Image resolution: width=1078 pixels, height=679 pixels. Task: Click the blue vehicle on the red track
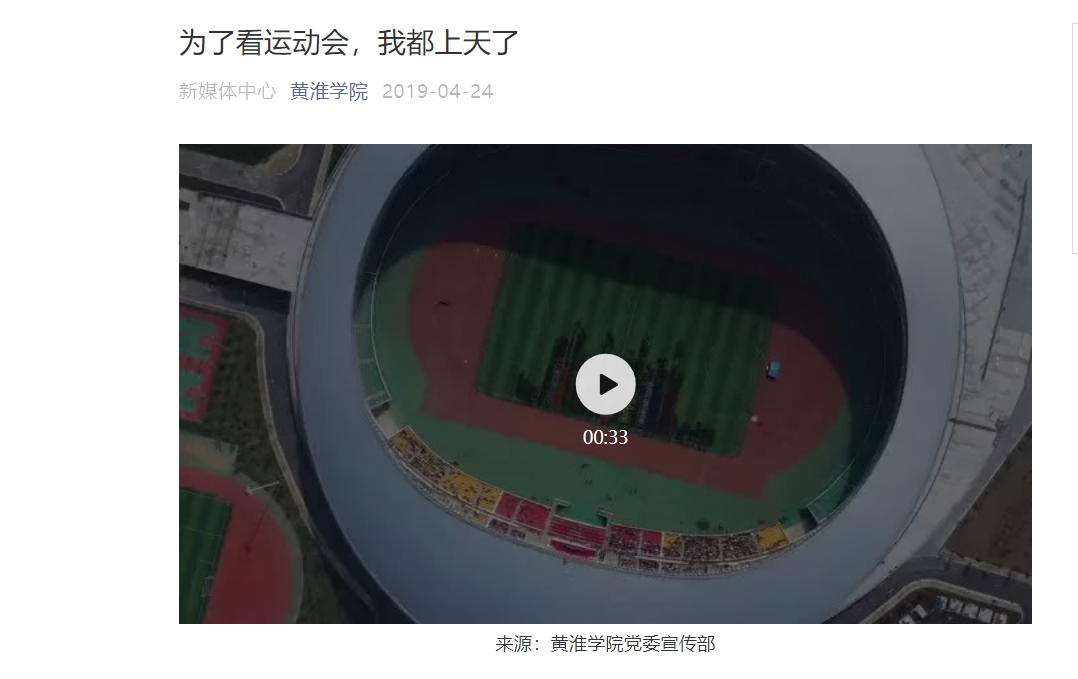point(774,370)
